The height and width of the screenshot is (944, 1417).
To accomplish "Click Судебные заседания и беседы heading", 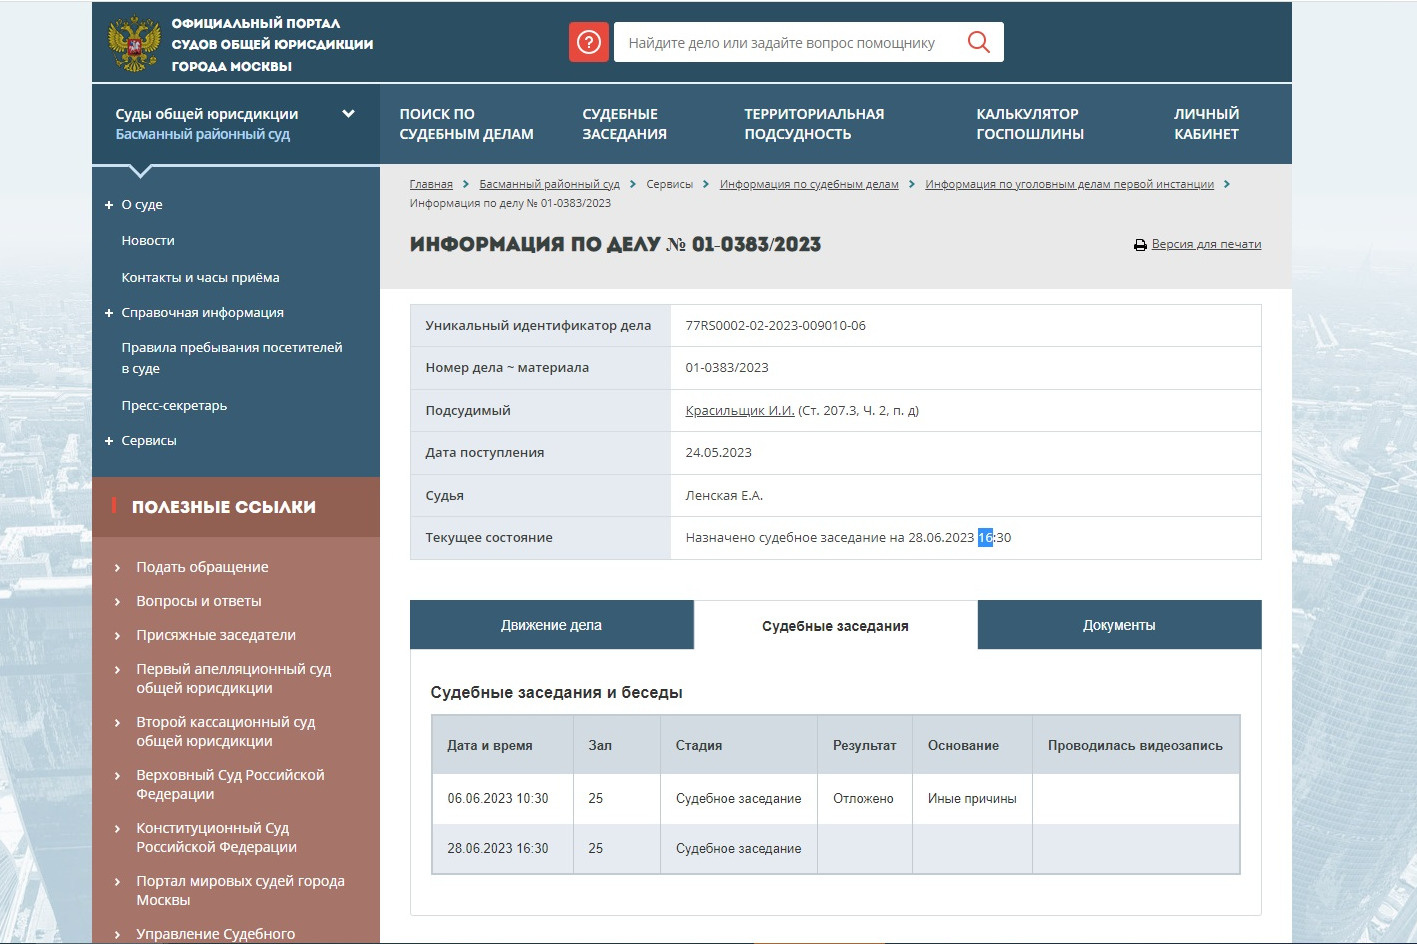I will tap(556, 692).
